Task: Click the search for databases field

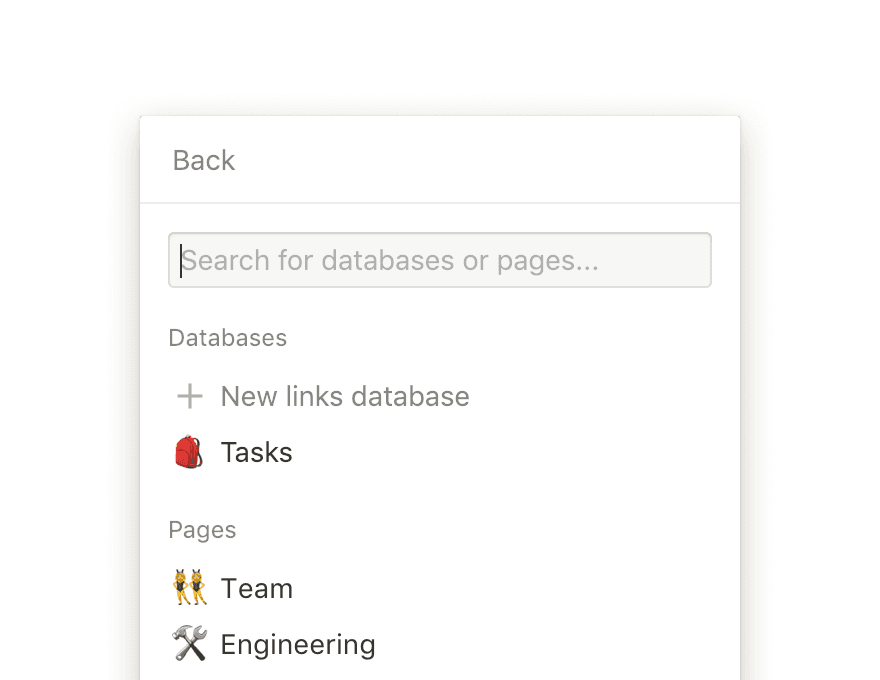Action: click(x=440, y=260)
